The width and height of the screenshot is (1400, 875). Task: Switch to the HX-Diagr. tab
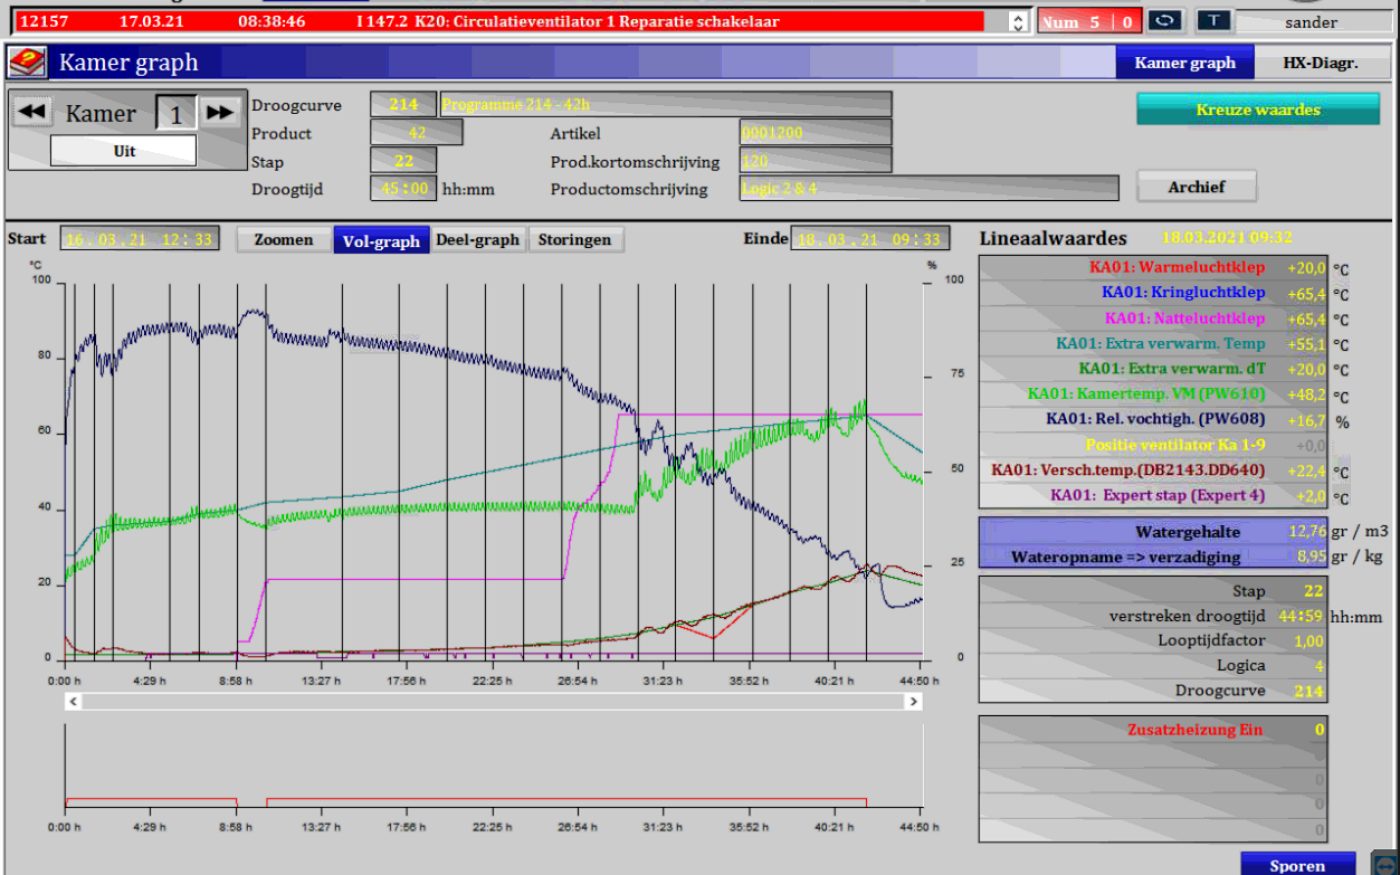[1320, 63]
